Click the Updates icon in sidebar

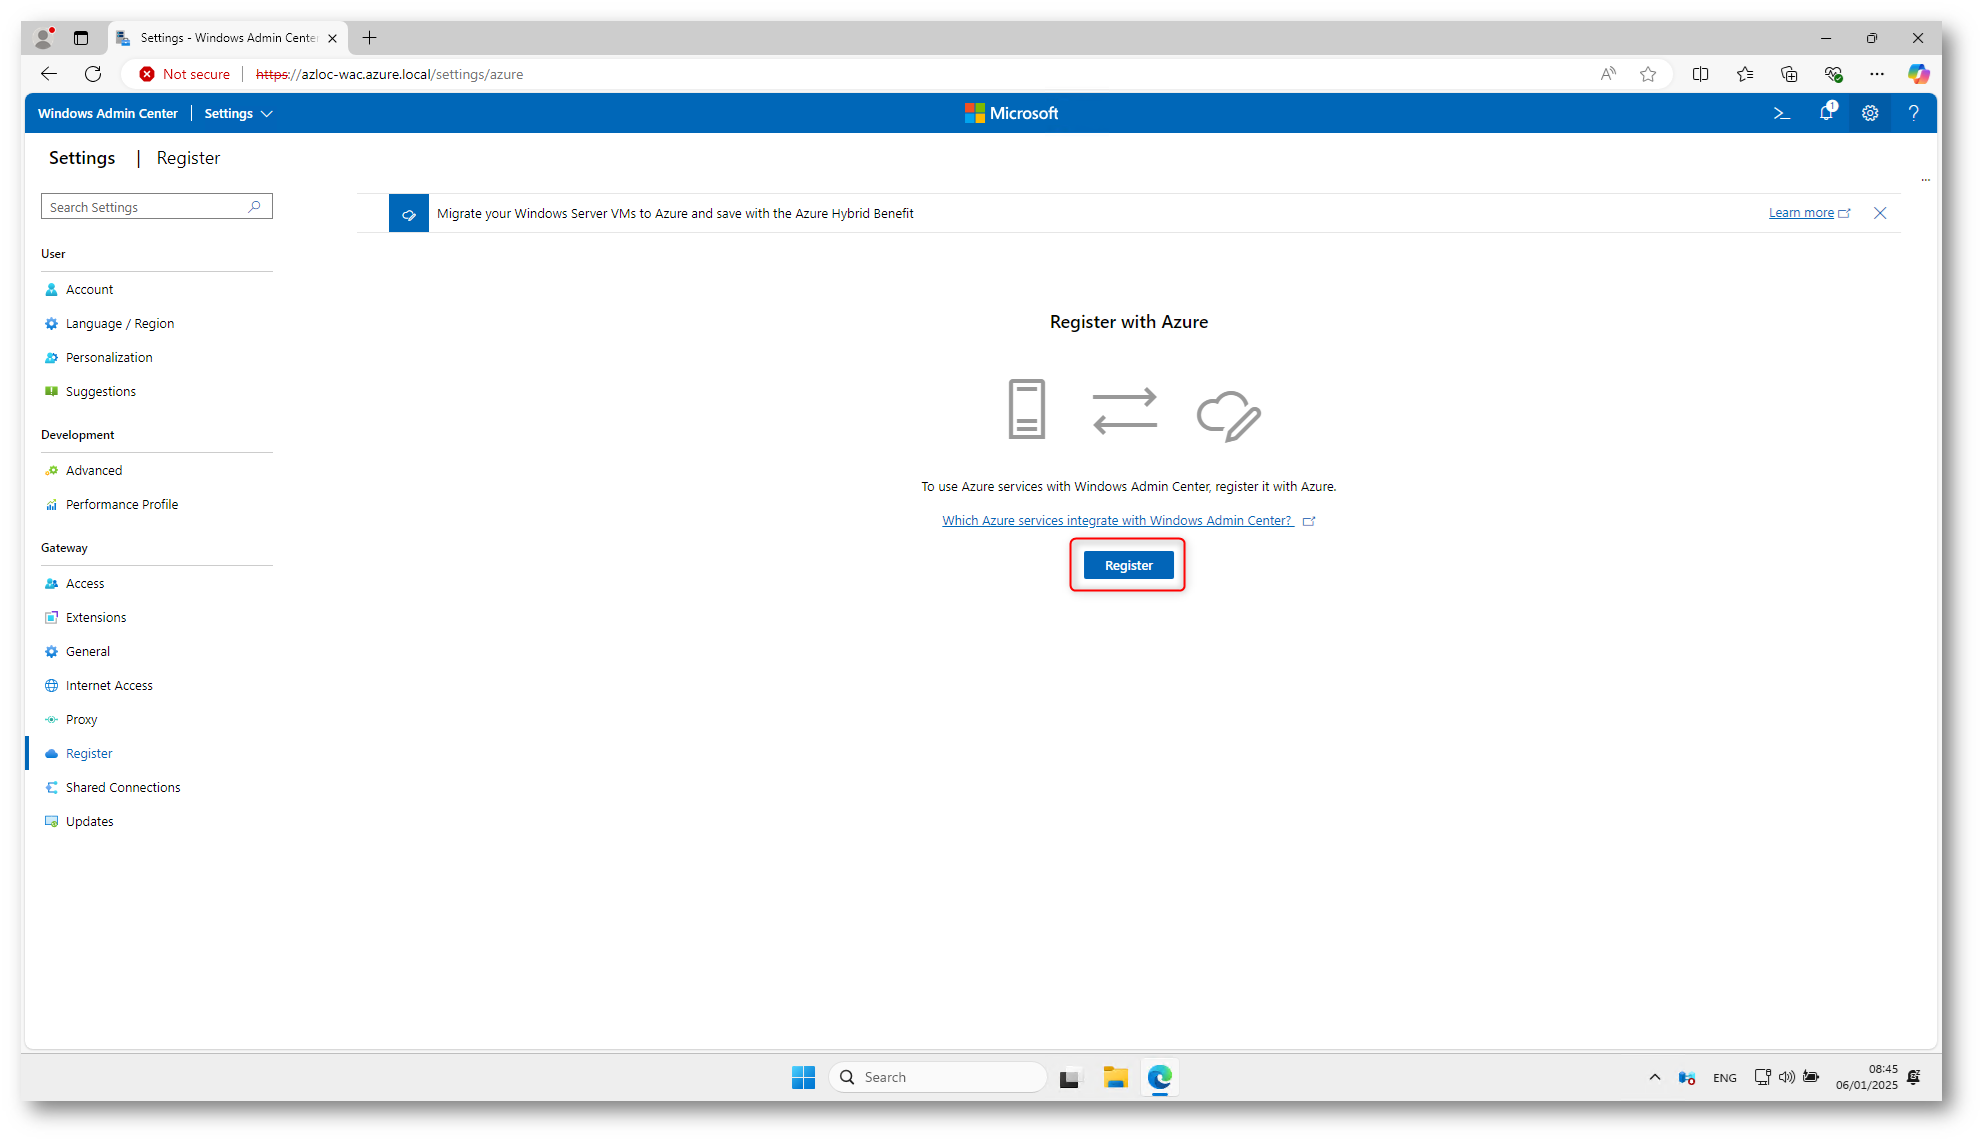pyautogui.click(x=51, y=822)
